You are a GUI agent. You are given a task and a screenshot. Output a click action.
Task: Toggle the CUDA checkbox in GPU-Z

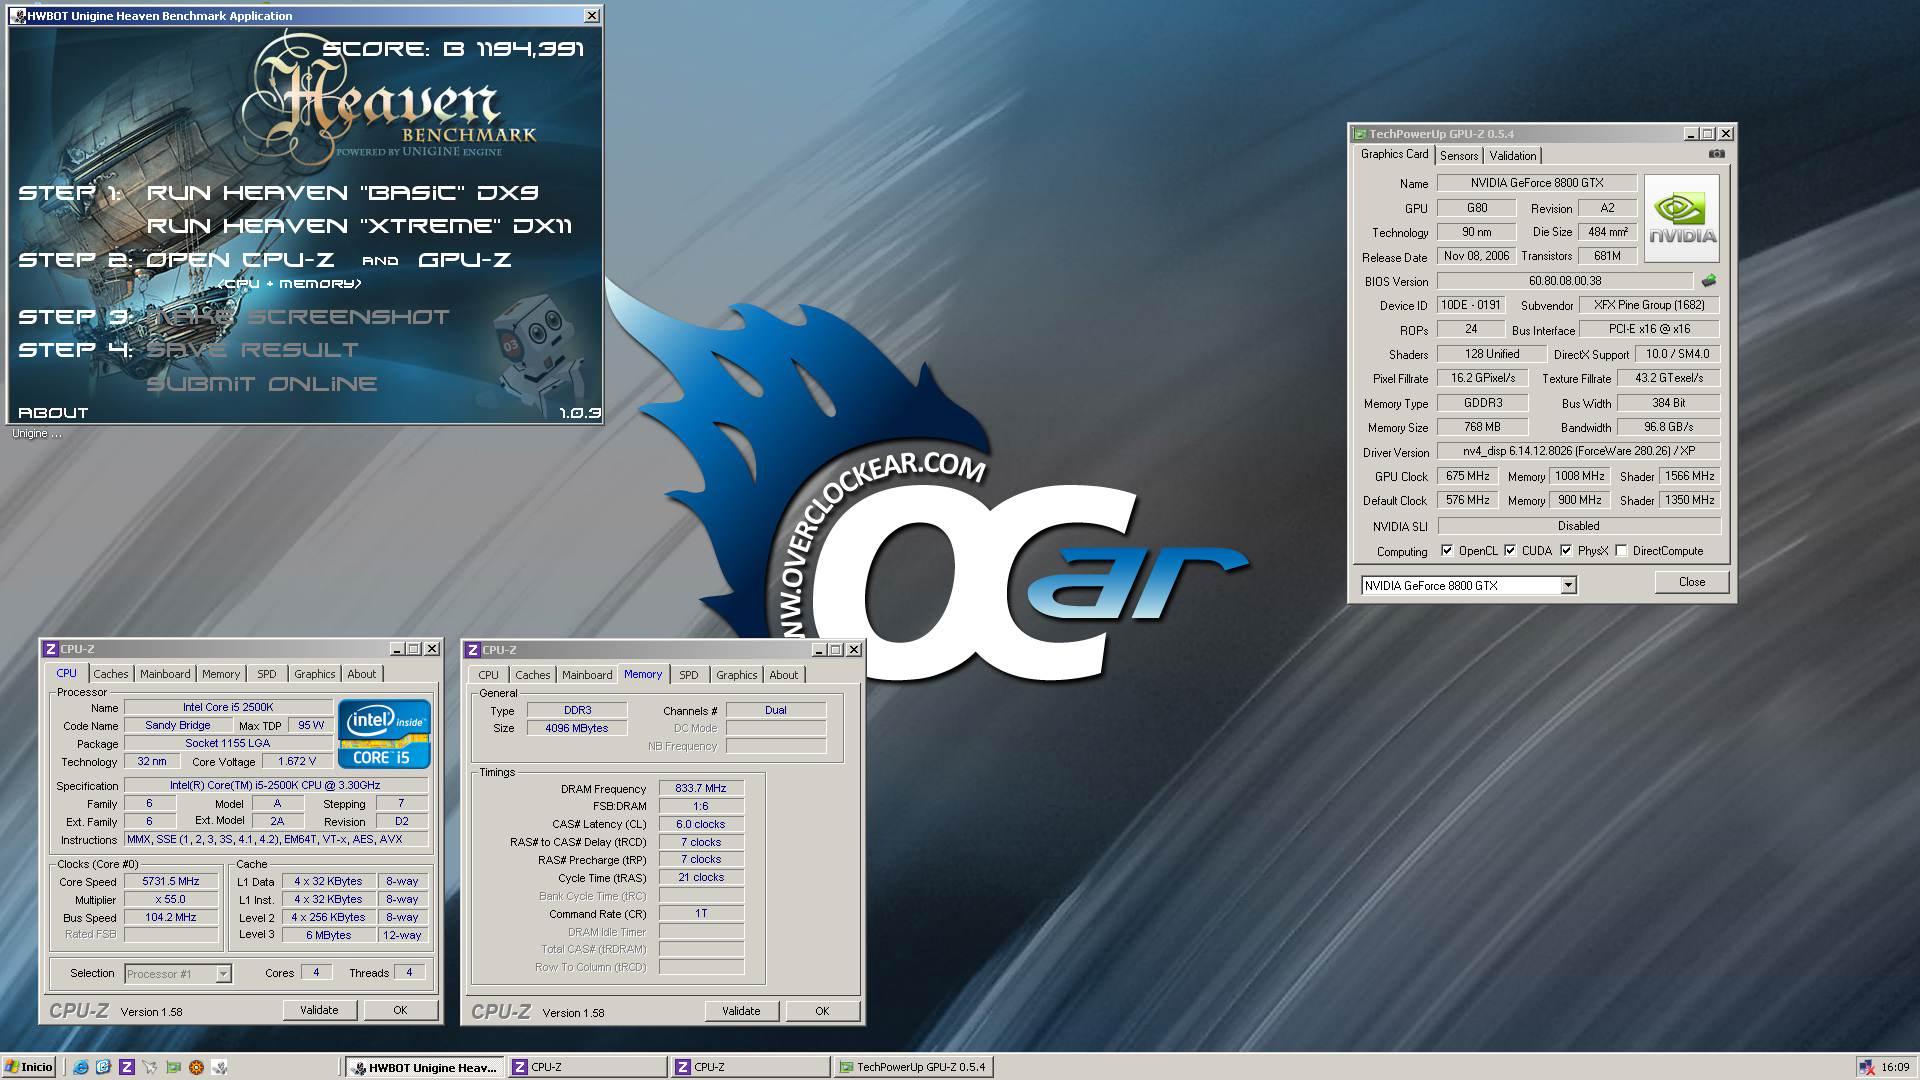point(1510,550)
